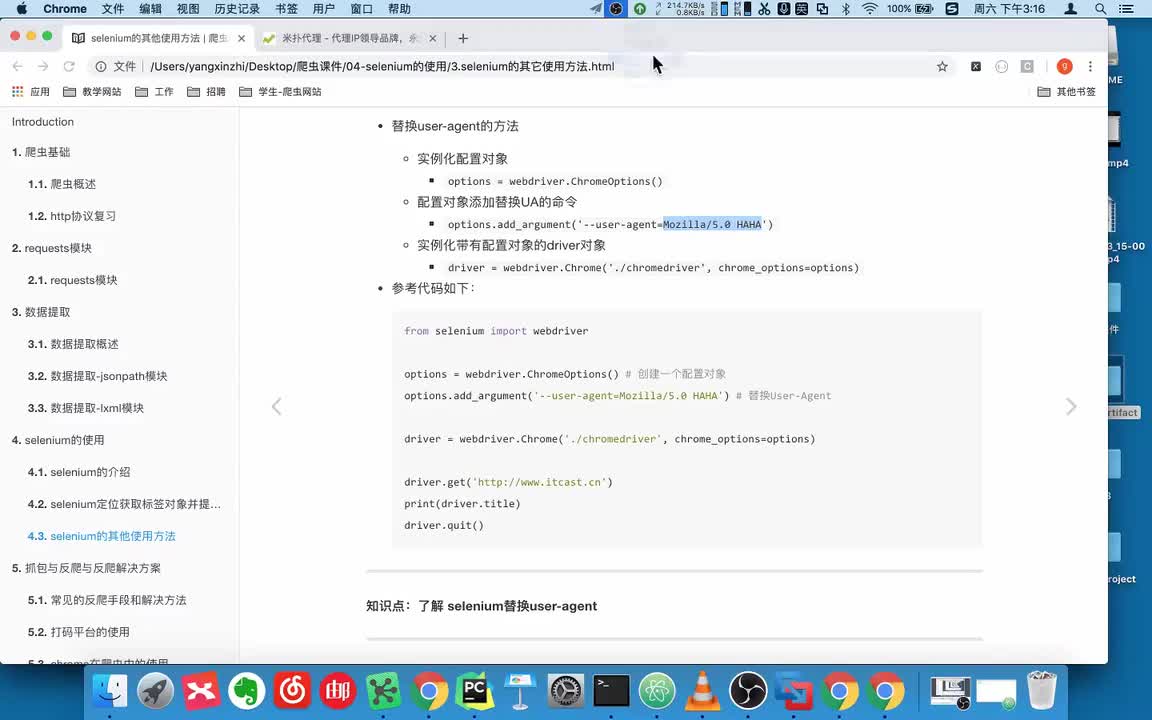Screen dimensions: 1152x720
Task: Switch to the 米扑代理 tab
Action: 350,38
